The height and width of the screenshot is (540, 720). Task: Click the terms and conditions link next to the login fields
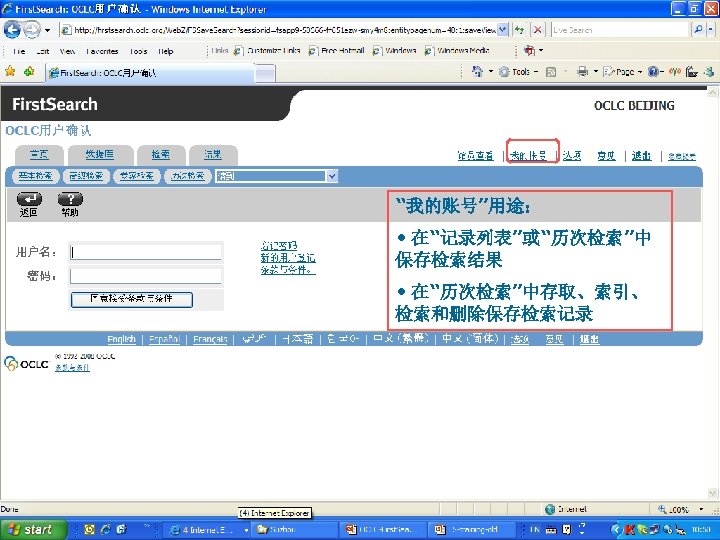tap(288, 270)
